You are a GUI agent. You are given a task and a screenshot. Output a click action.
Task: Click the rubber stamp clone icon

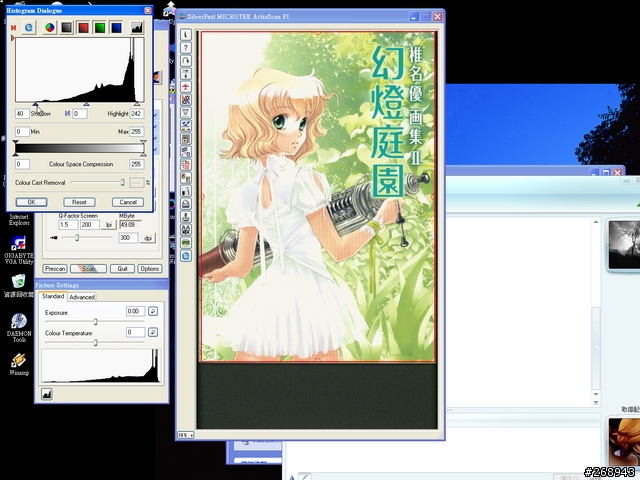(x=186, y=217)
